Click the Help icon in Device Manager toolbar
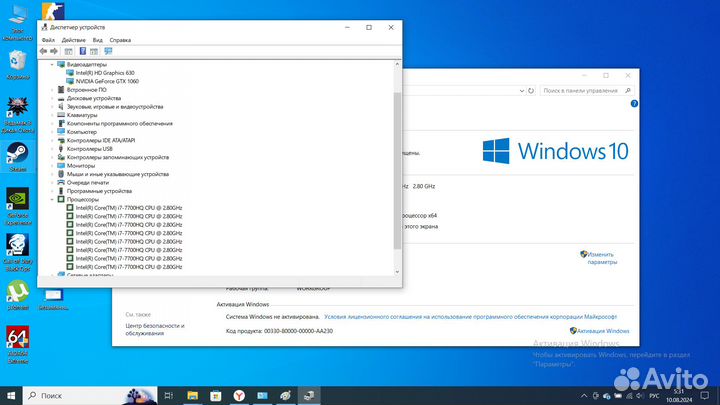 pyautogui.click(x=82, y=50)
